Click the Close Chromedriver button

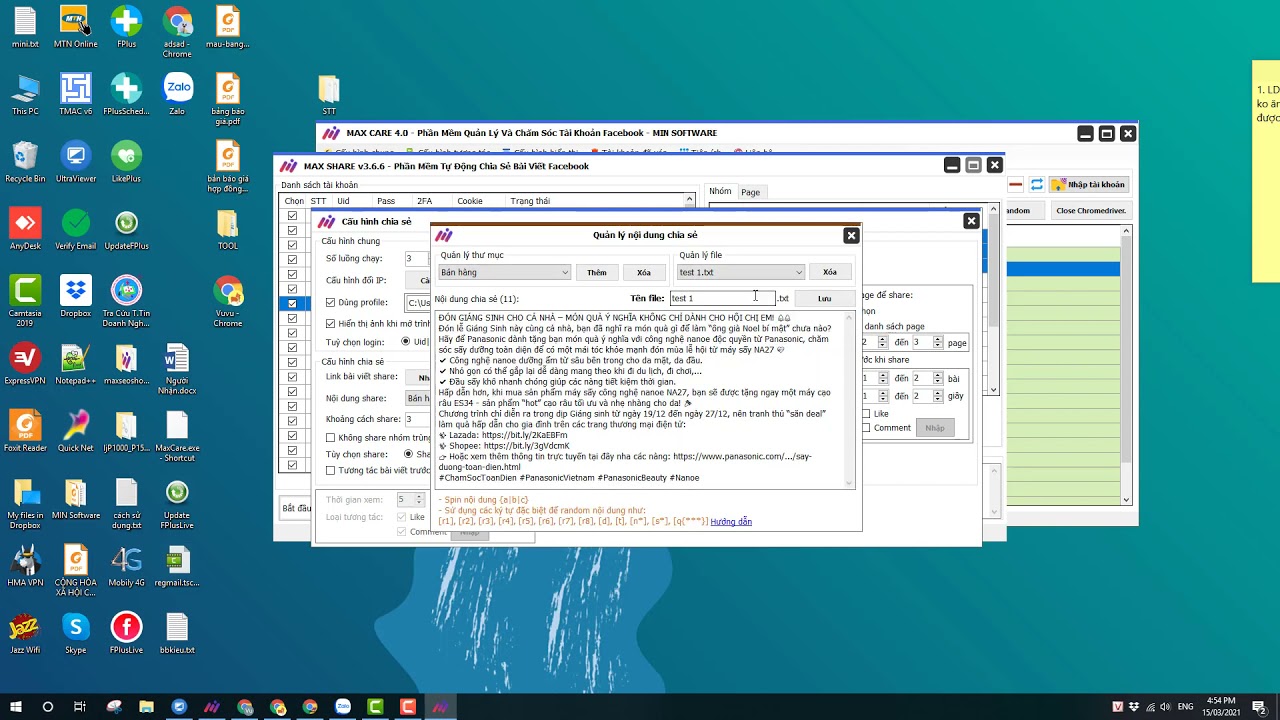click(x=1091, y=211)
